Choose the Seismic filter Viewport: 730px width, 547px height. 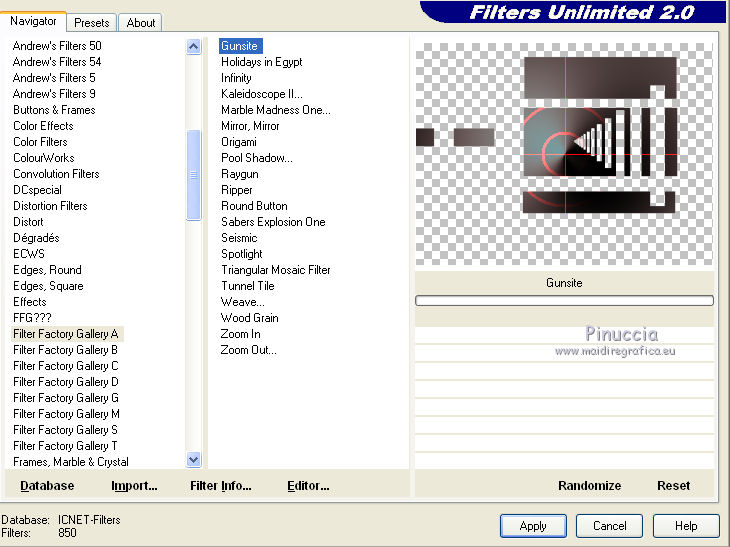coord(239,238)
